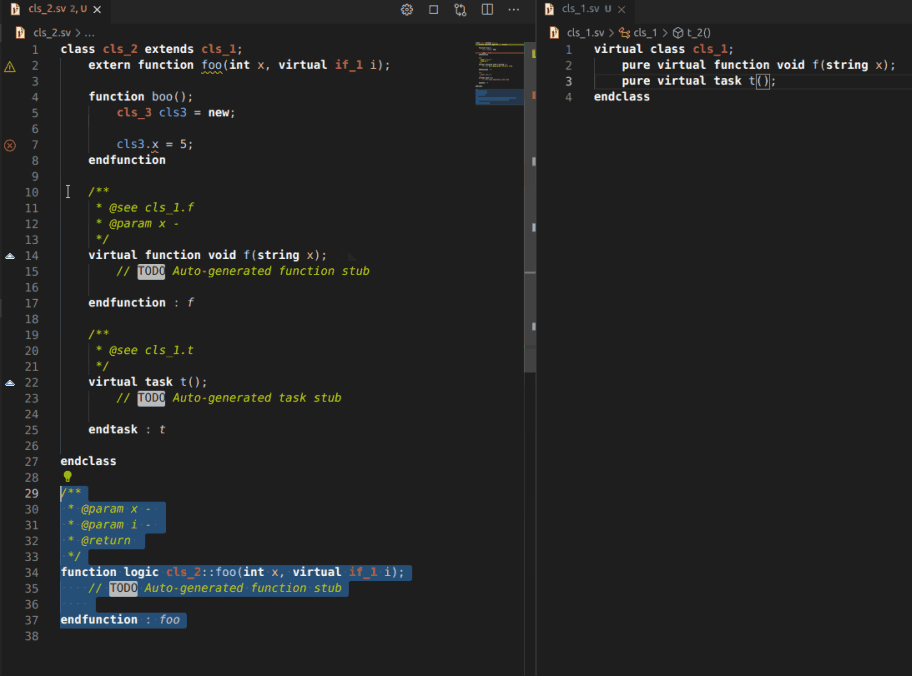912x676 pixels.
Task: Switch to the cls_1.sv tab
Action: pos(578,9)
